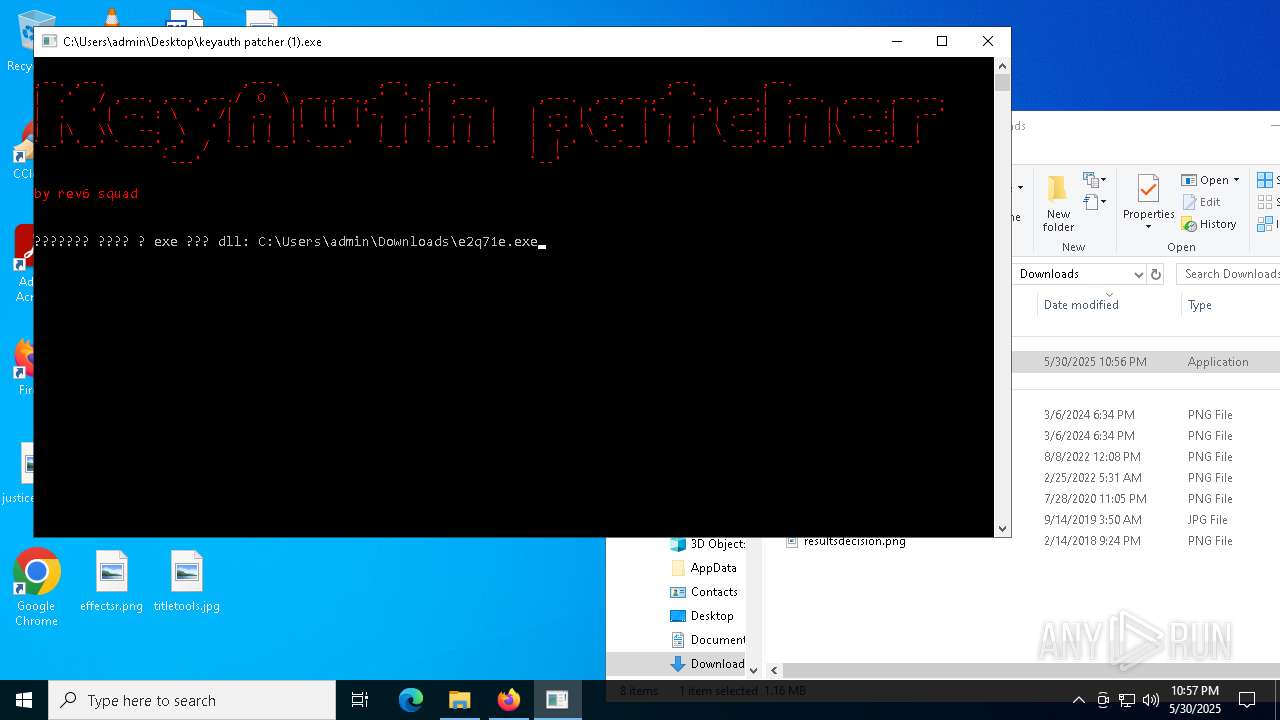
Task: Open the volume control in system tray
Action: (x=1151, y=700)
